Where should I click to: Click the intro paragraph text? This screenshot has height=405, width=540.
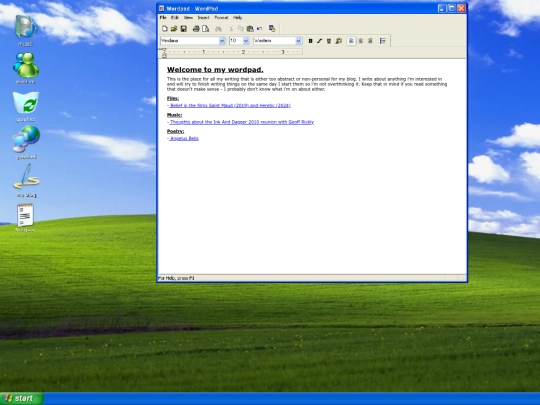307,84
